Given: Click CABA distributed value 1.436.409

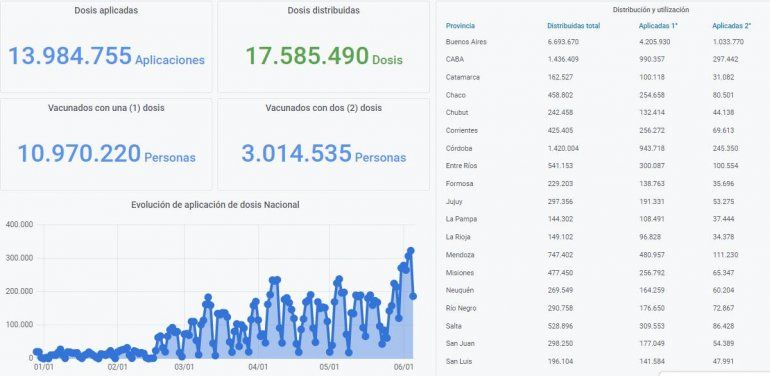Looking at the screenshot, I should pos(563,59).
